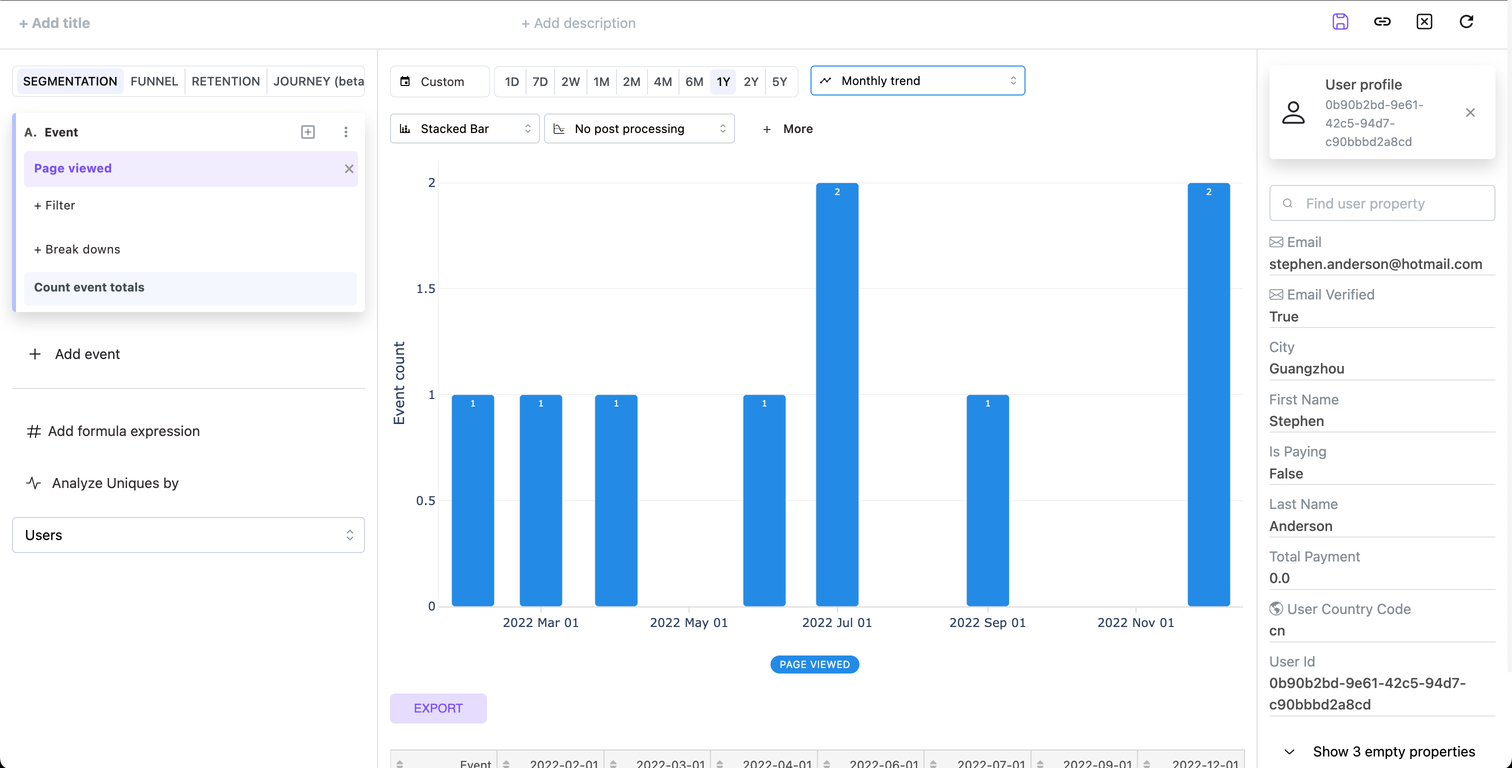Click the + Add title field

coord(54,23)
